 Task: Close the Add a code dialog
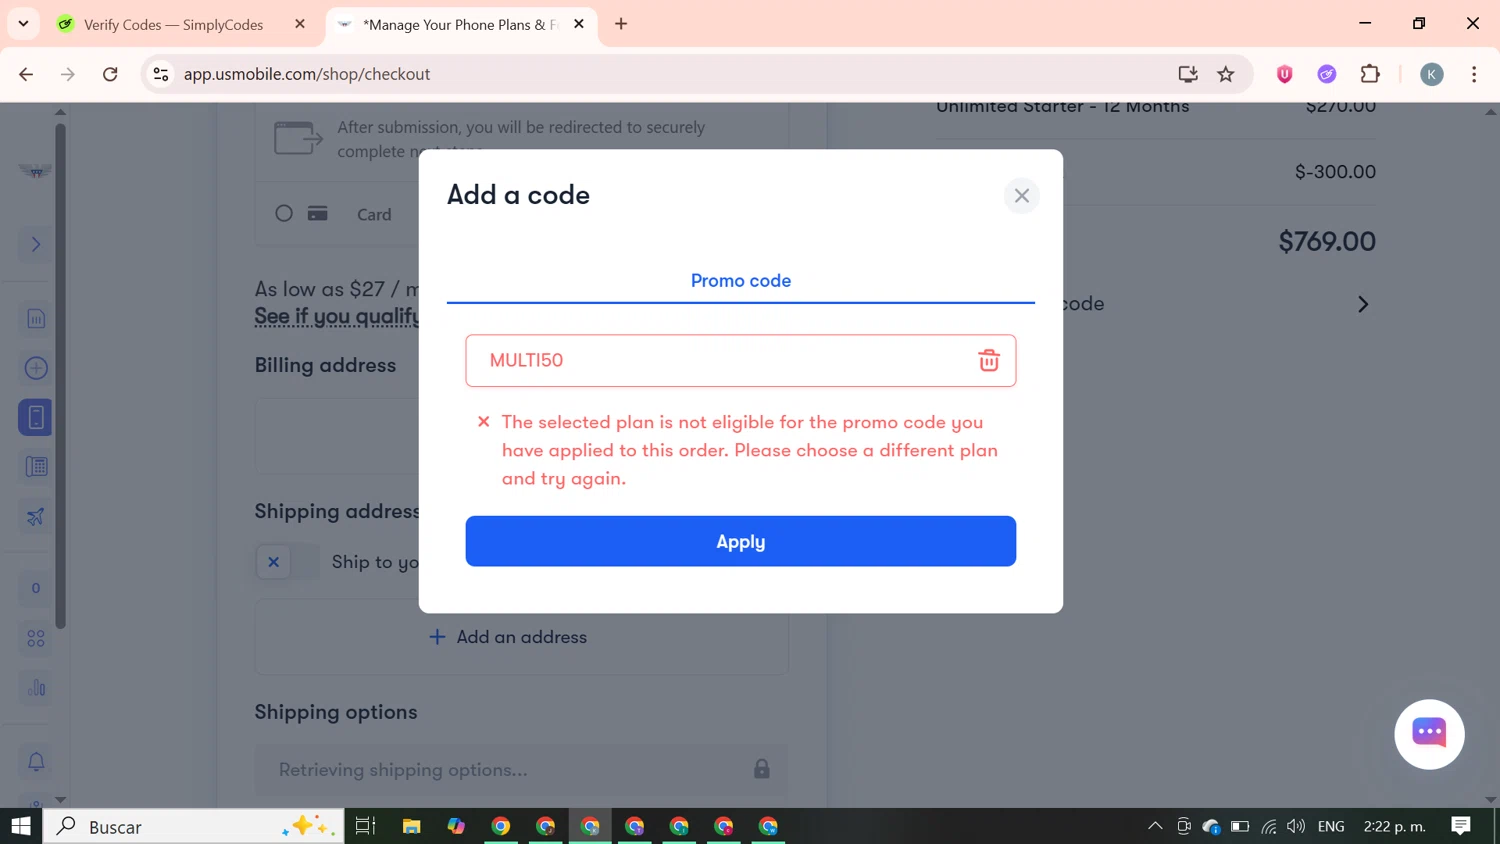click(x=1021, y=196)
